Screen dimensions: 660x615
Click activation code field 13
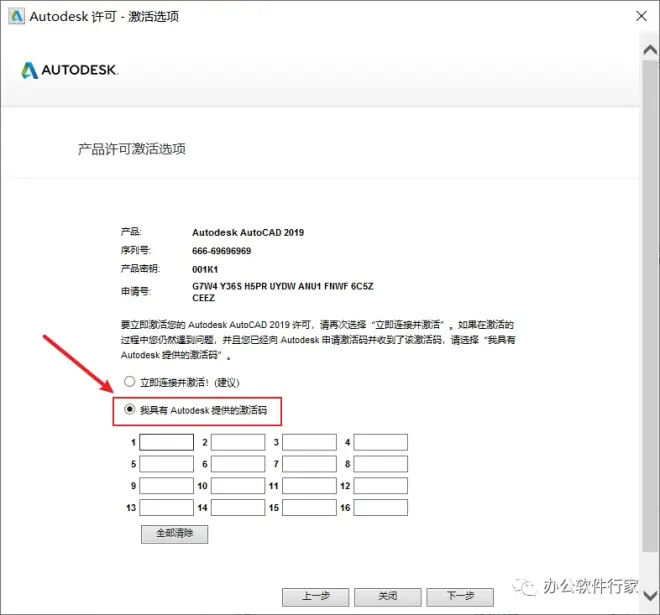click(166, 508)
